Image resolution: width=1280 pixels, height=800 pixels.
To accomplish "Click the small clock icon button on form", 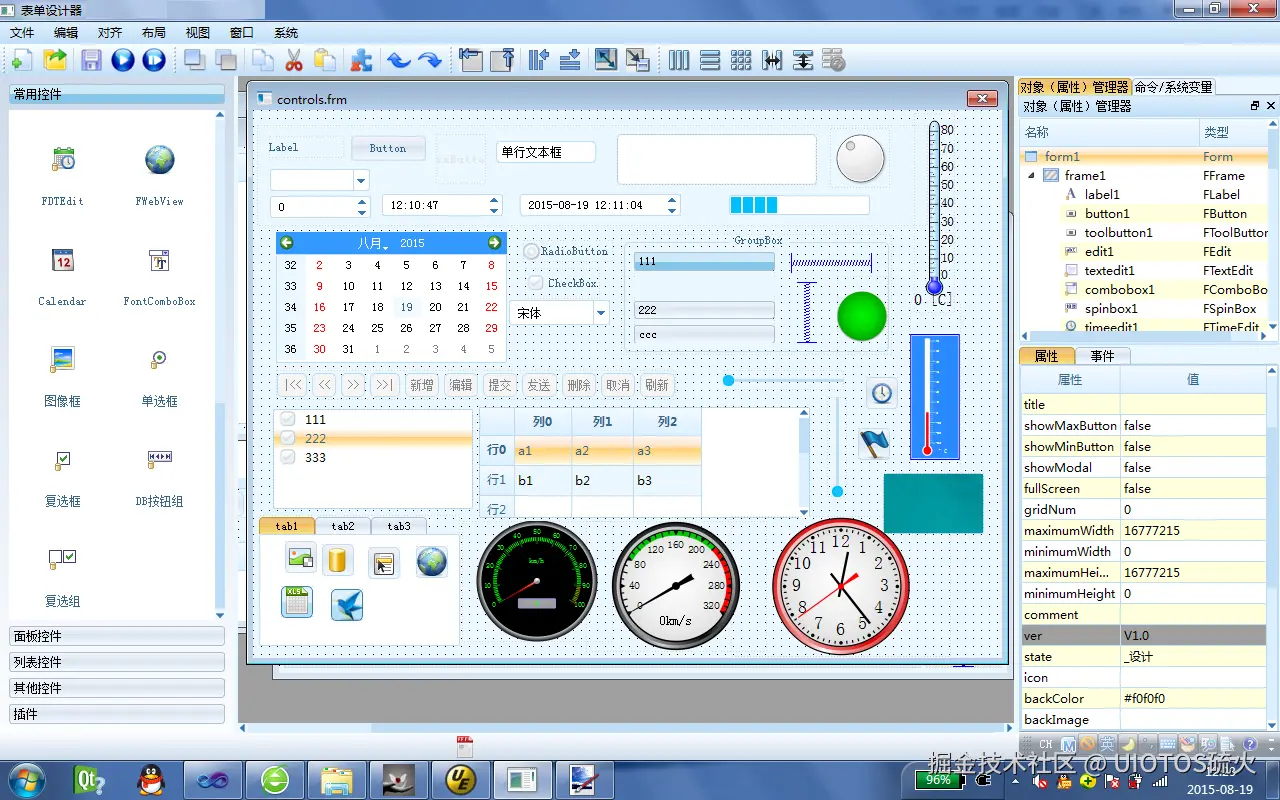I will point(881,393).
